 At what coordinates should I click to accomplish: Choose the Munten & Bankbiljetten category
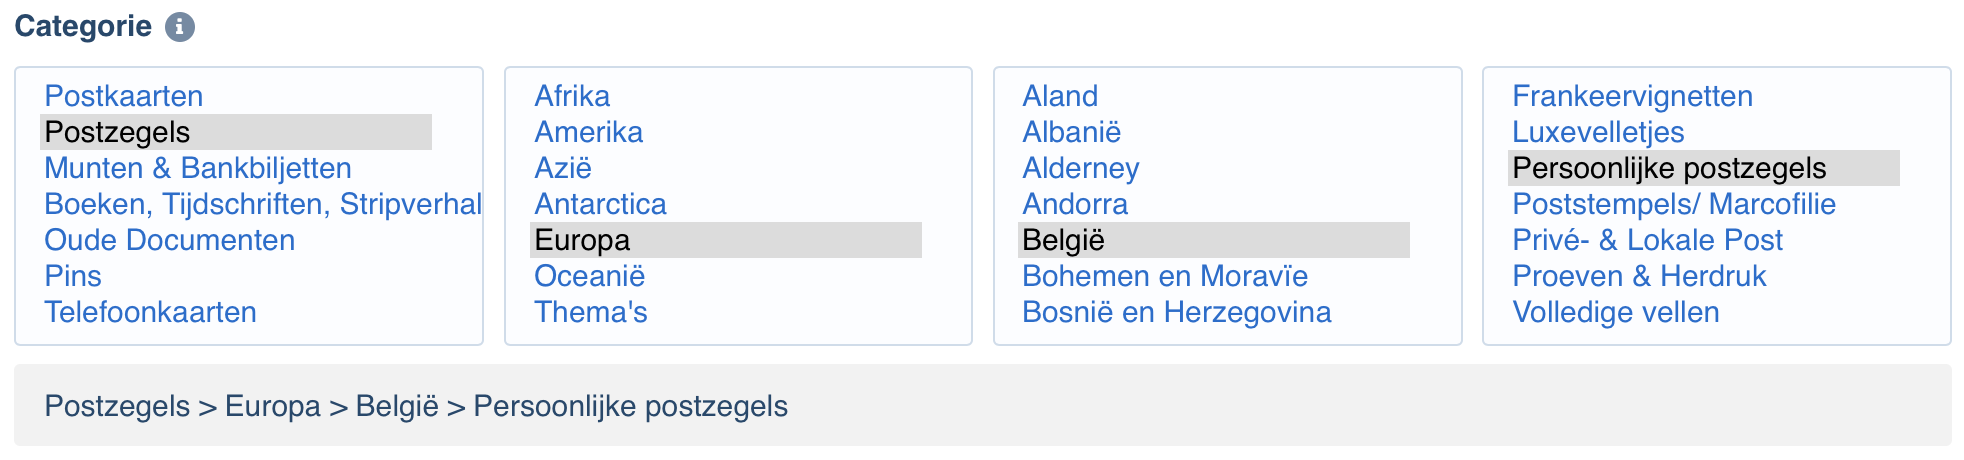click(x=198, y=168)
